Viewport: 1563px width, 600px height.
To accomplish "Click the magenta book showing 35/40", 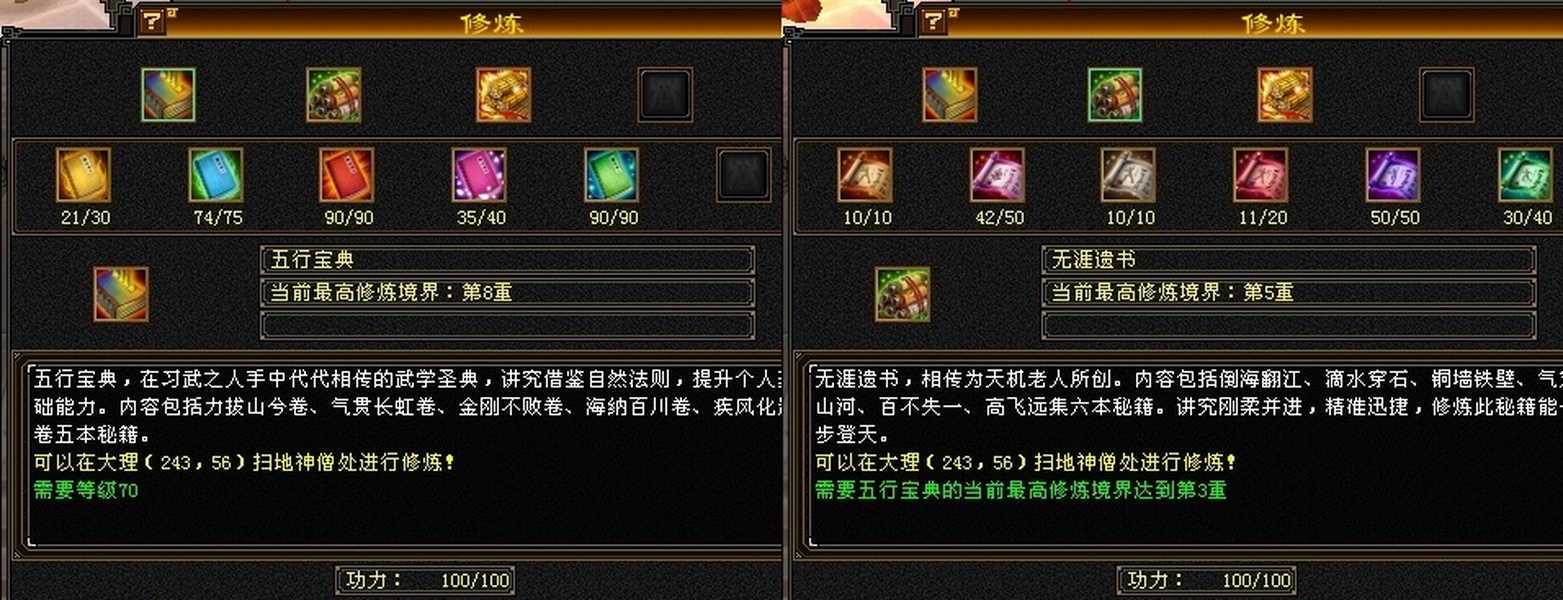I will click(x=480, y=175).
